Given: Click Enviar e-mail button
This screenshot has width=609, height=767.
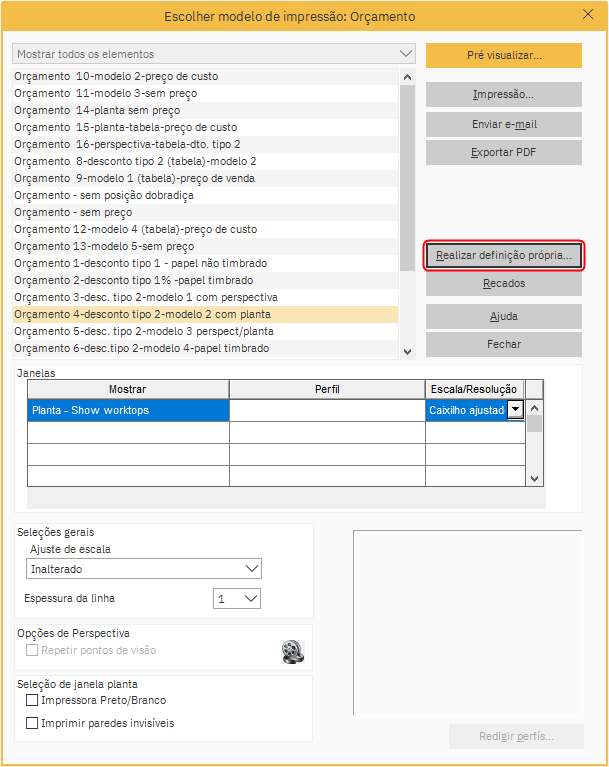Looking at the screenshot, I should [504, 125].
